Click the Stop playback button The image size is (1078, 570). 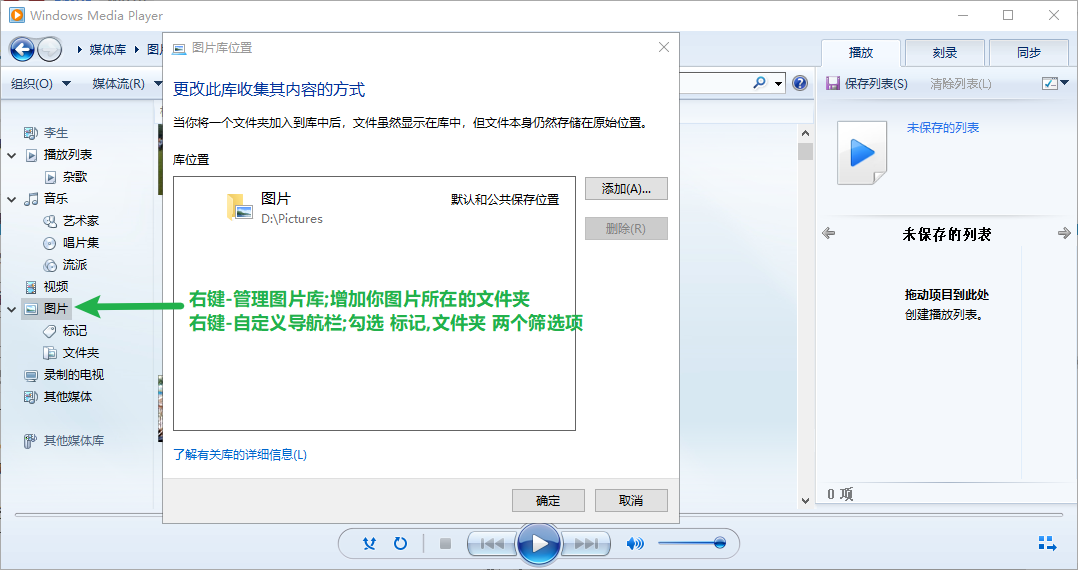click(x=446, y=543)
